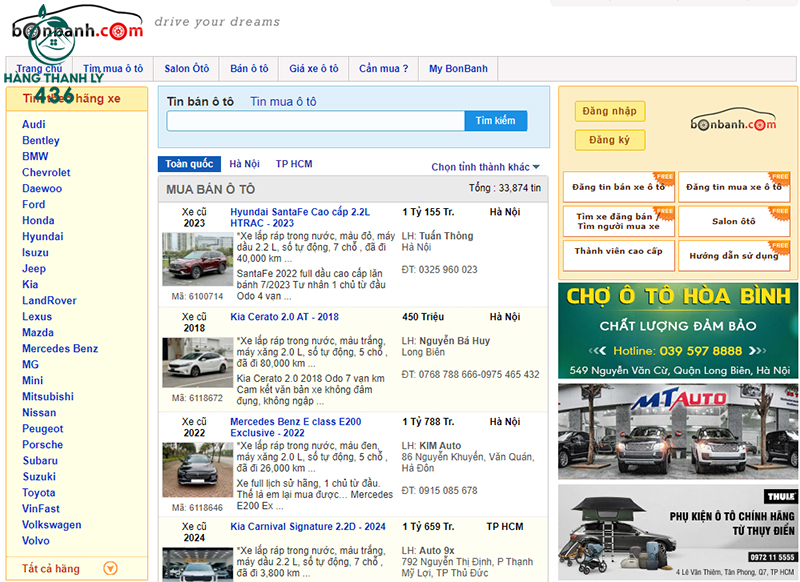Click the 'Salon ôtô' panel button
The image size is (800, 582).
pyautogui.click(x=734, y=221)
